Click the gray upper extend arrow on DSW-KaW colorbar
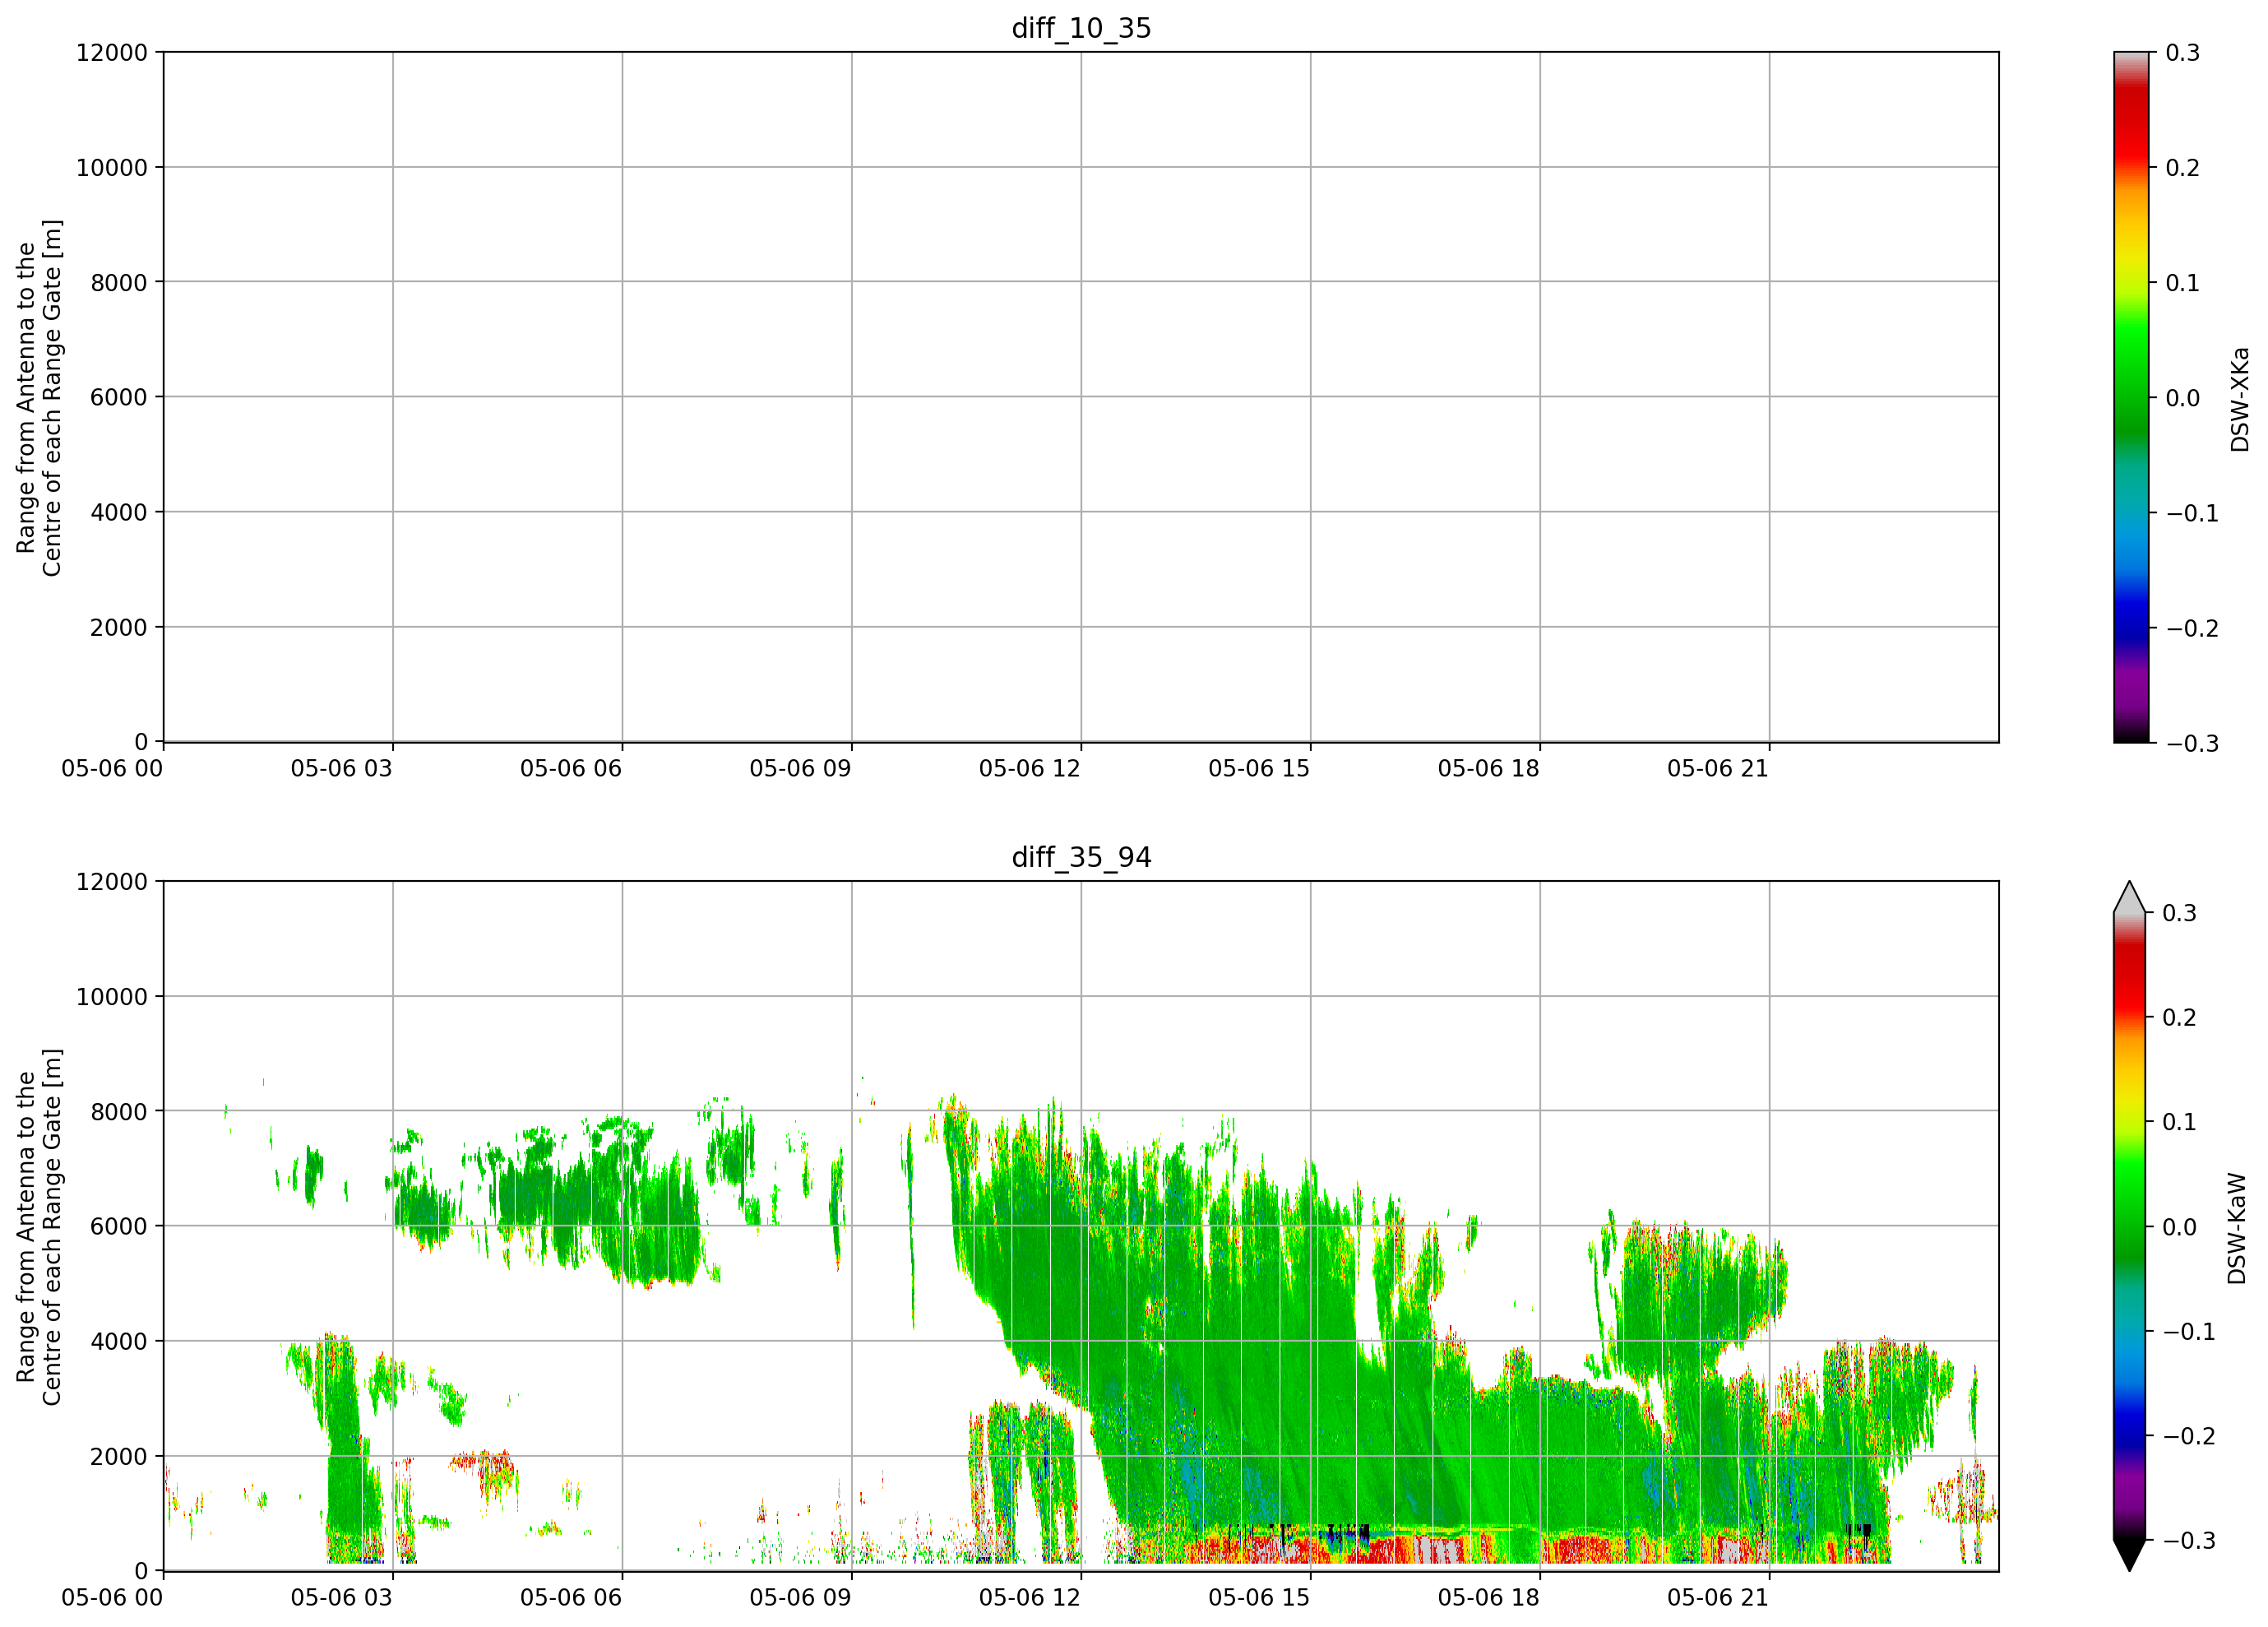 (x=2131, y=897)
